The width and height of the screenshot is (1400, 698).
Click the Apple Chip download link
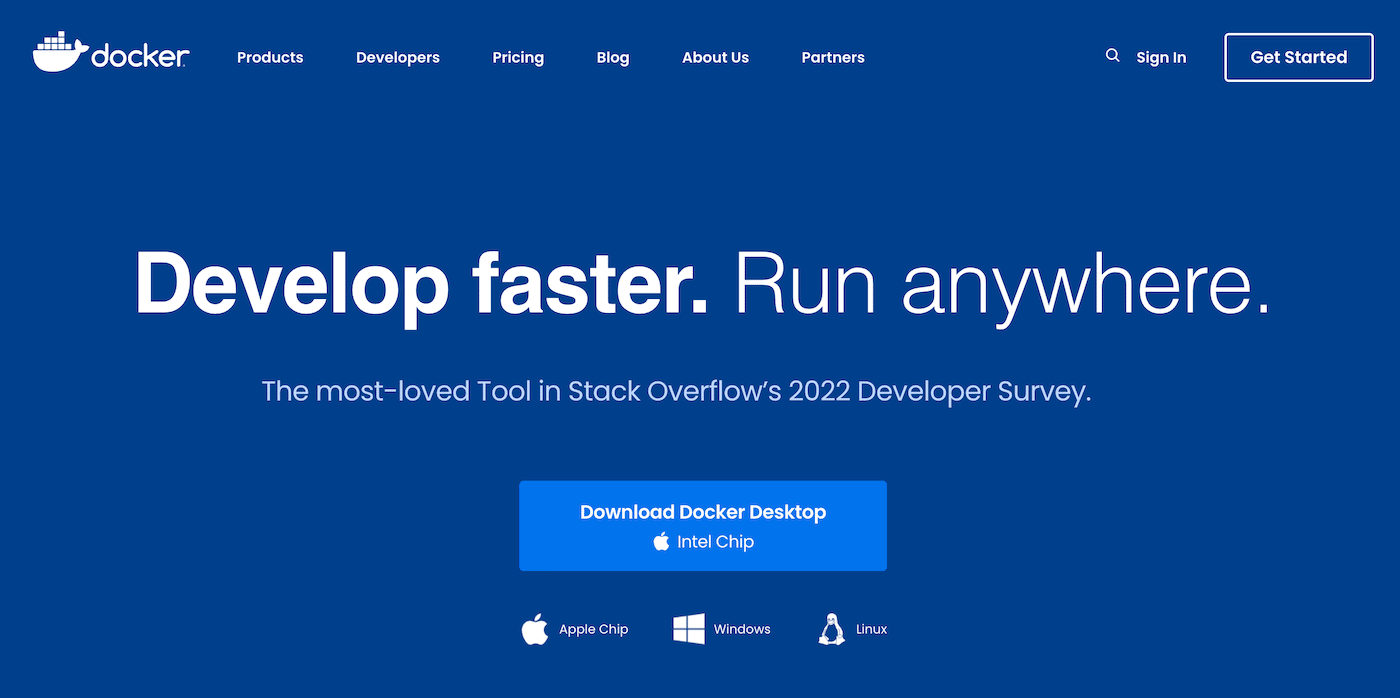[x=593, y=629]
